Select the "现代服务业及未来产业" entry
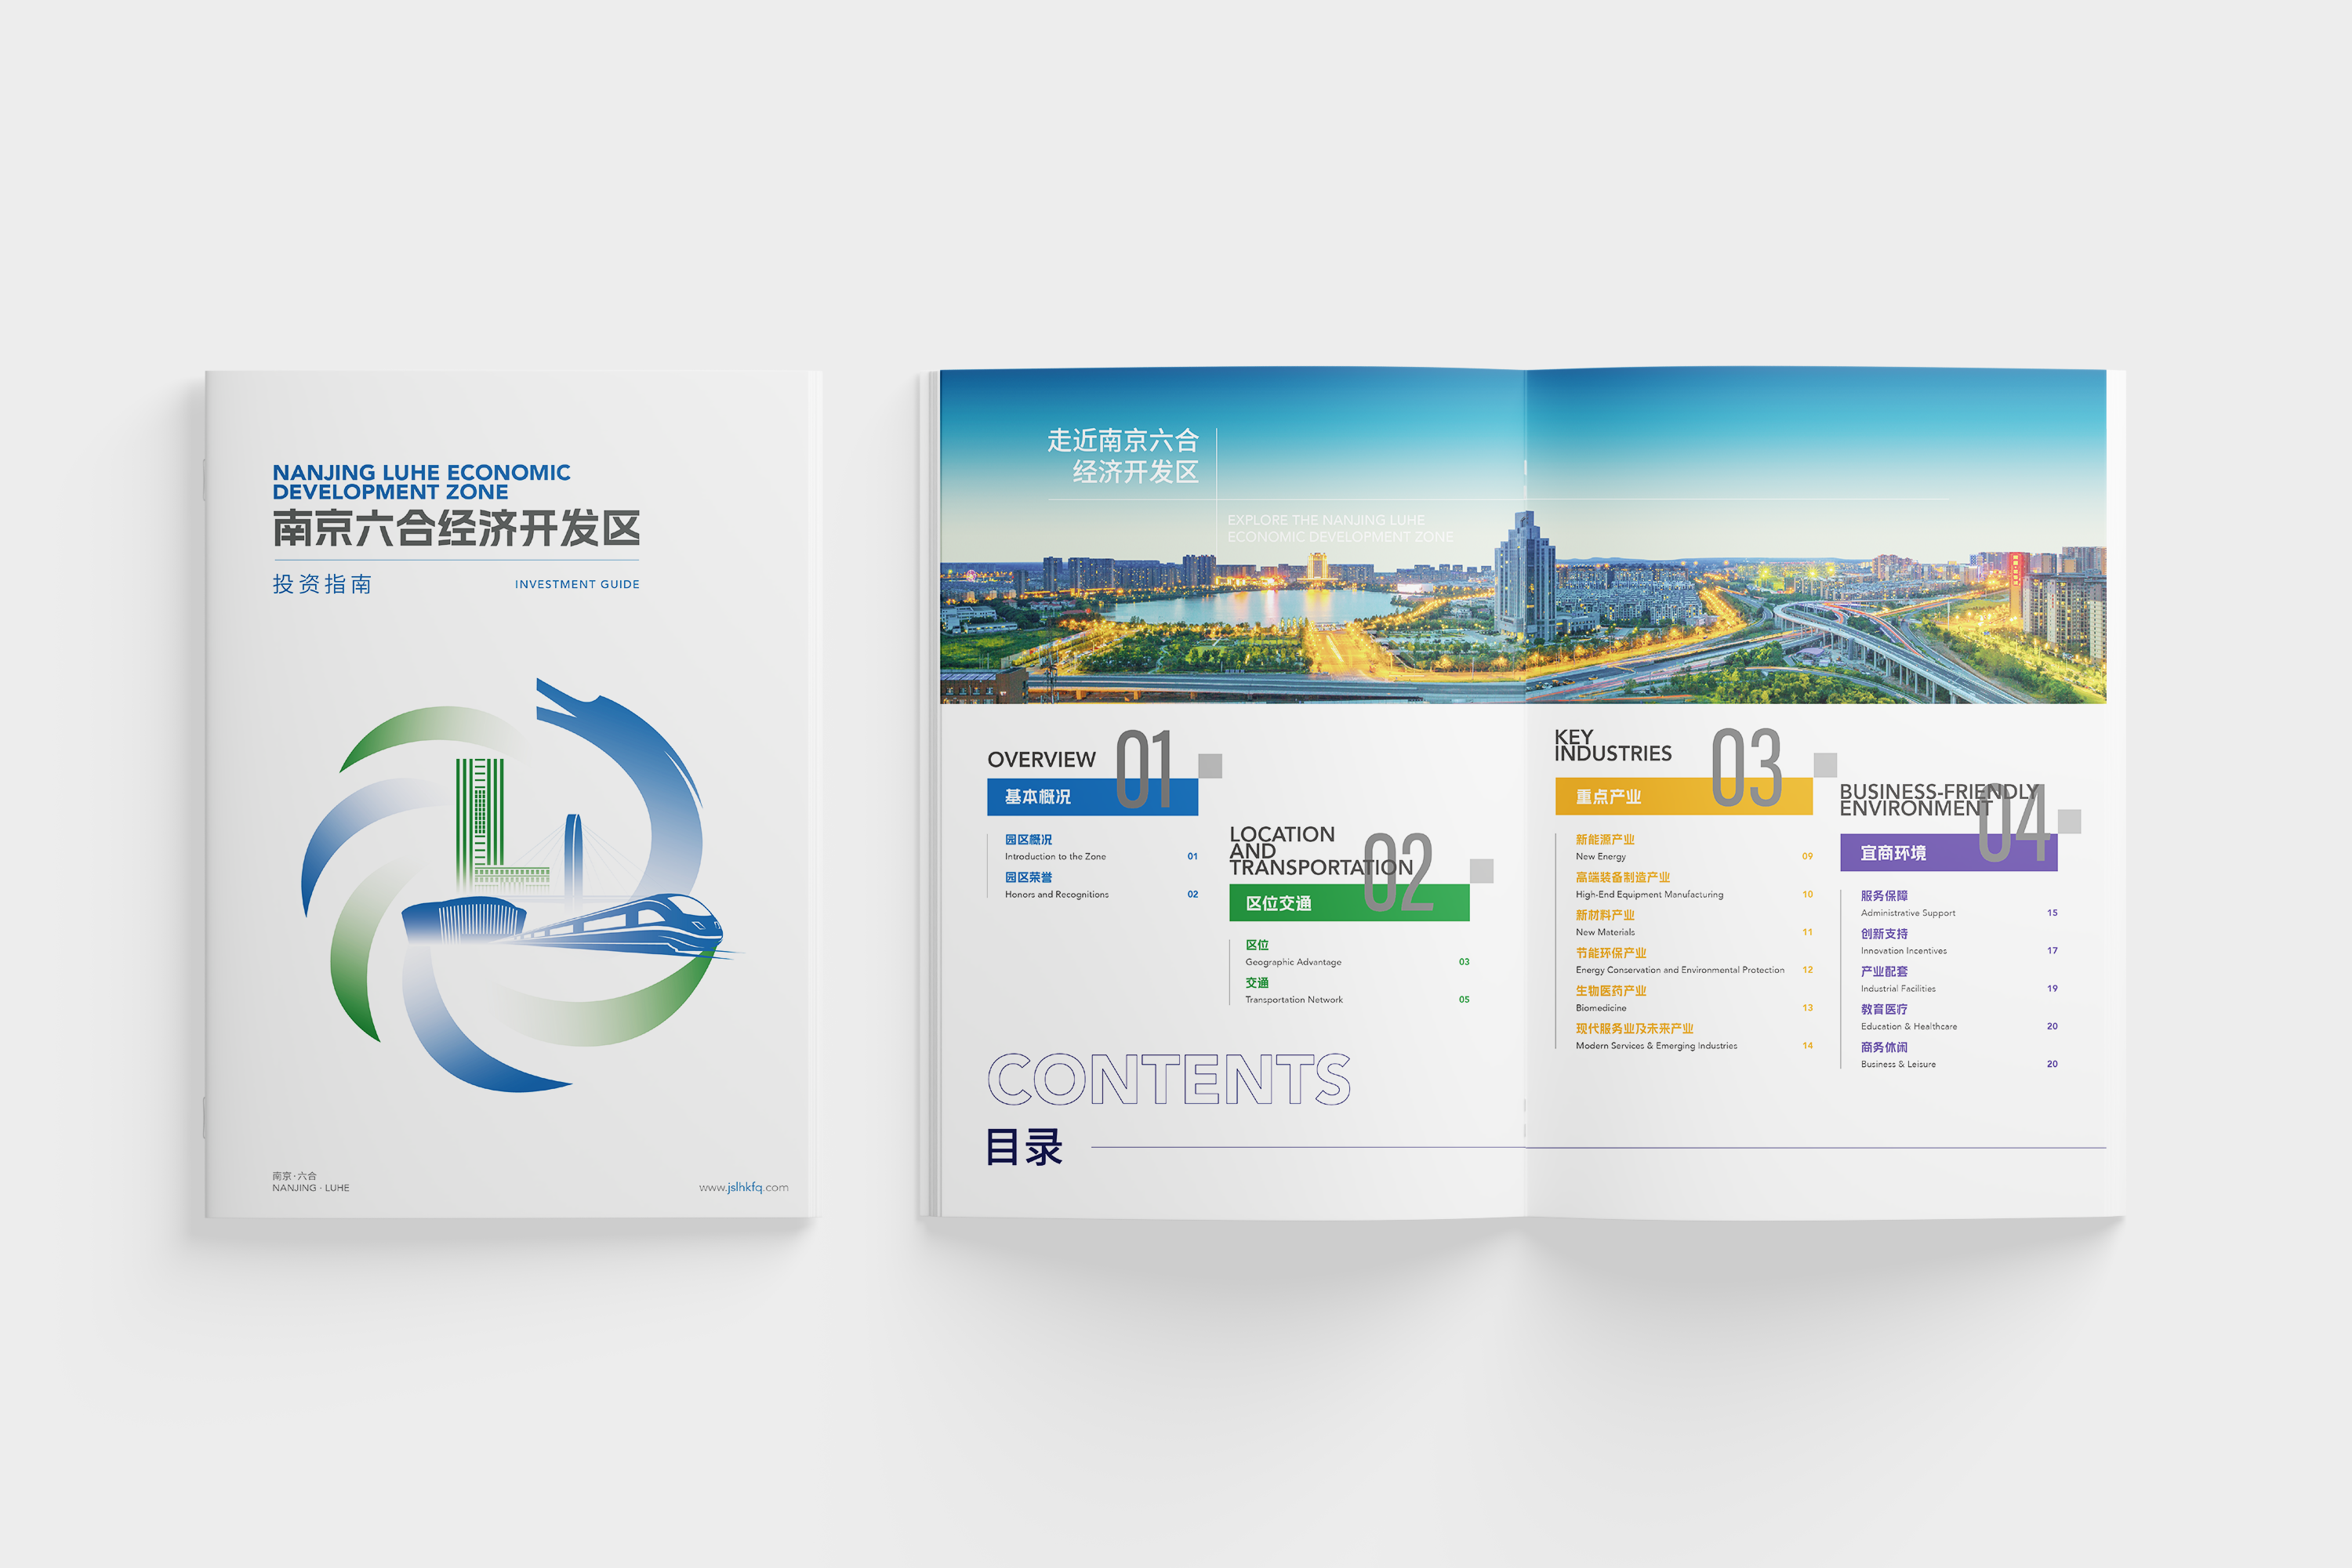The height and width of the screenshot is (1568, 2352). point(1635,1029)
